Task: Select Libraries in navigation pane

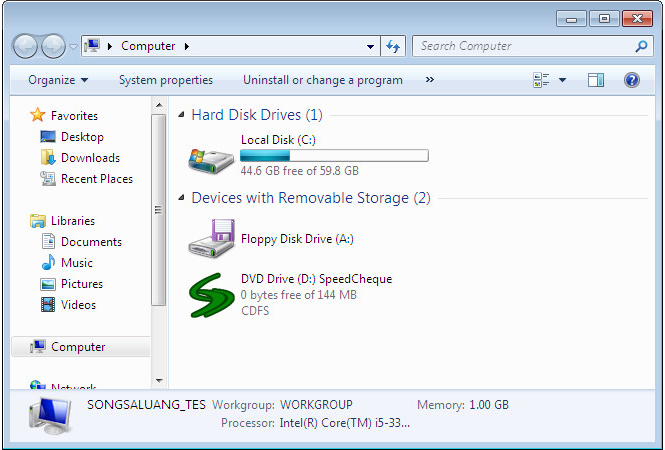Action: point(73,221)
